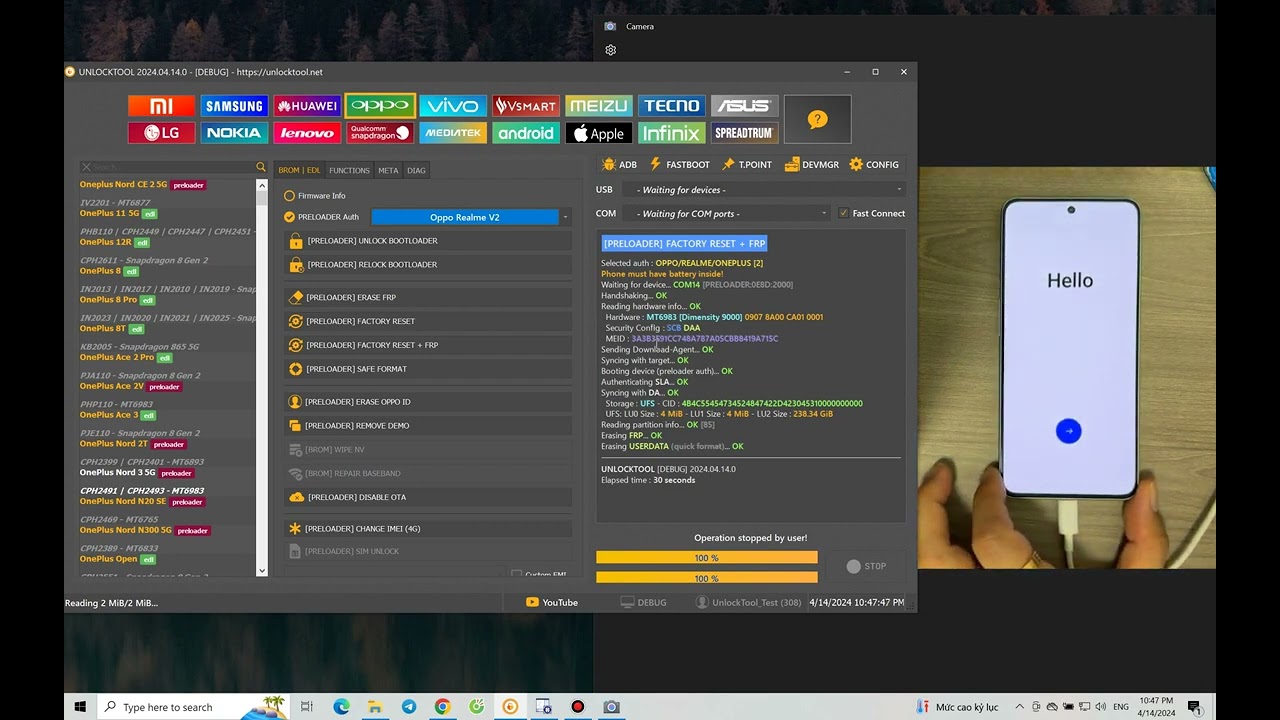Open the META tab
This screenshot has height=720, width=1280.
388,170
